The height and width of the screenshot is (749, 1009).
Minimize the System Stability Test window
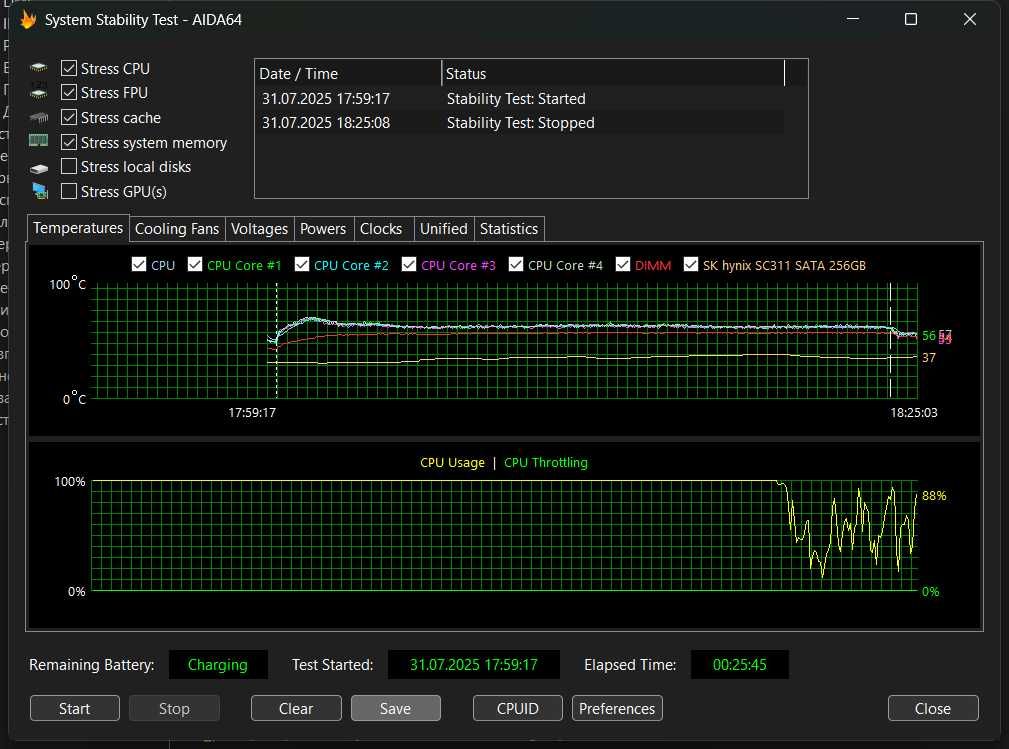tap(853, 19)
